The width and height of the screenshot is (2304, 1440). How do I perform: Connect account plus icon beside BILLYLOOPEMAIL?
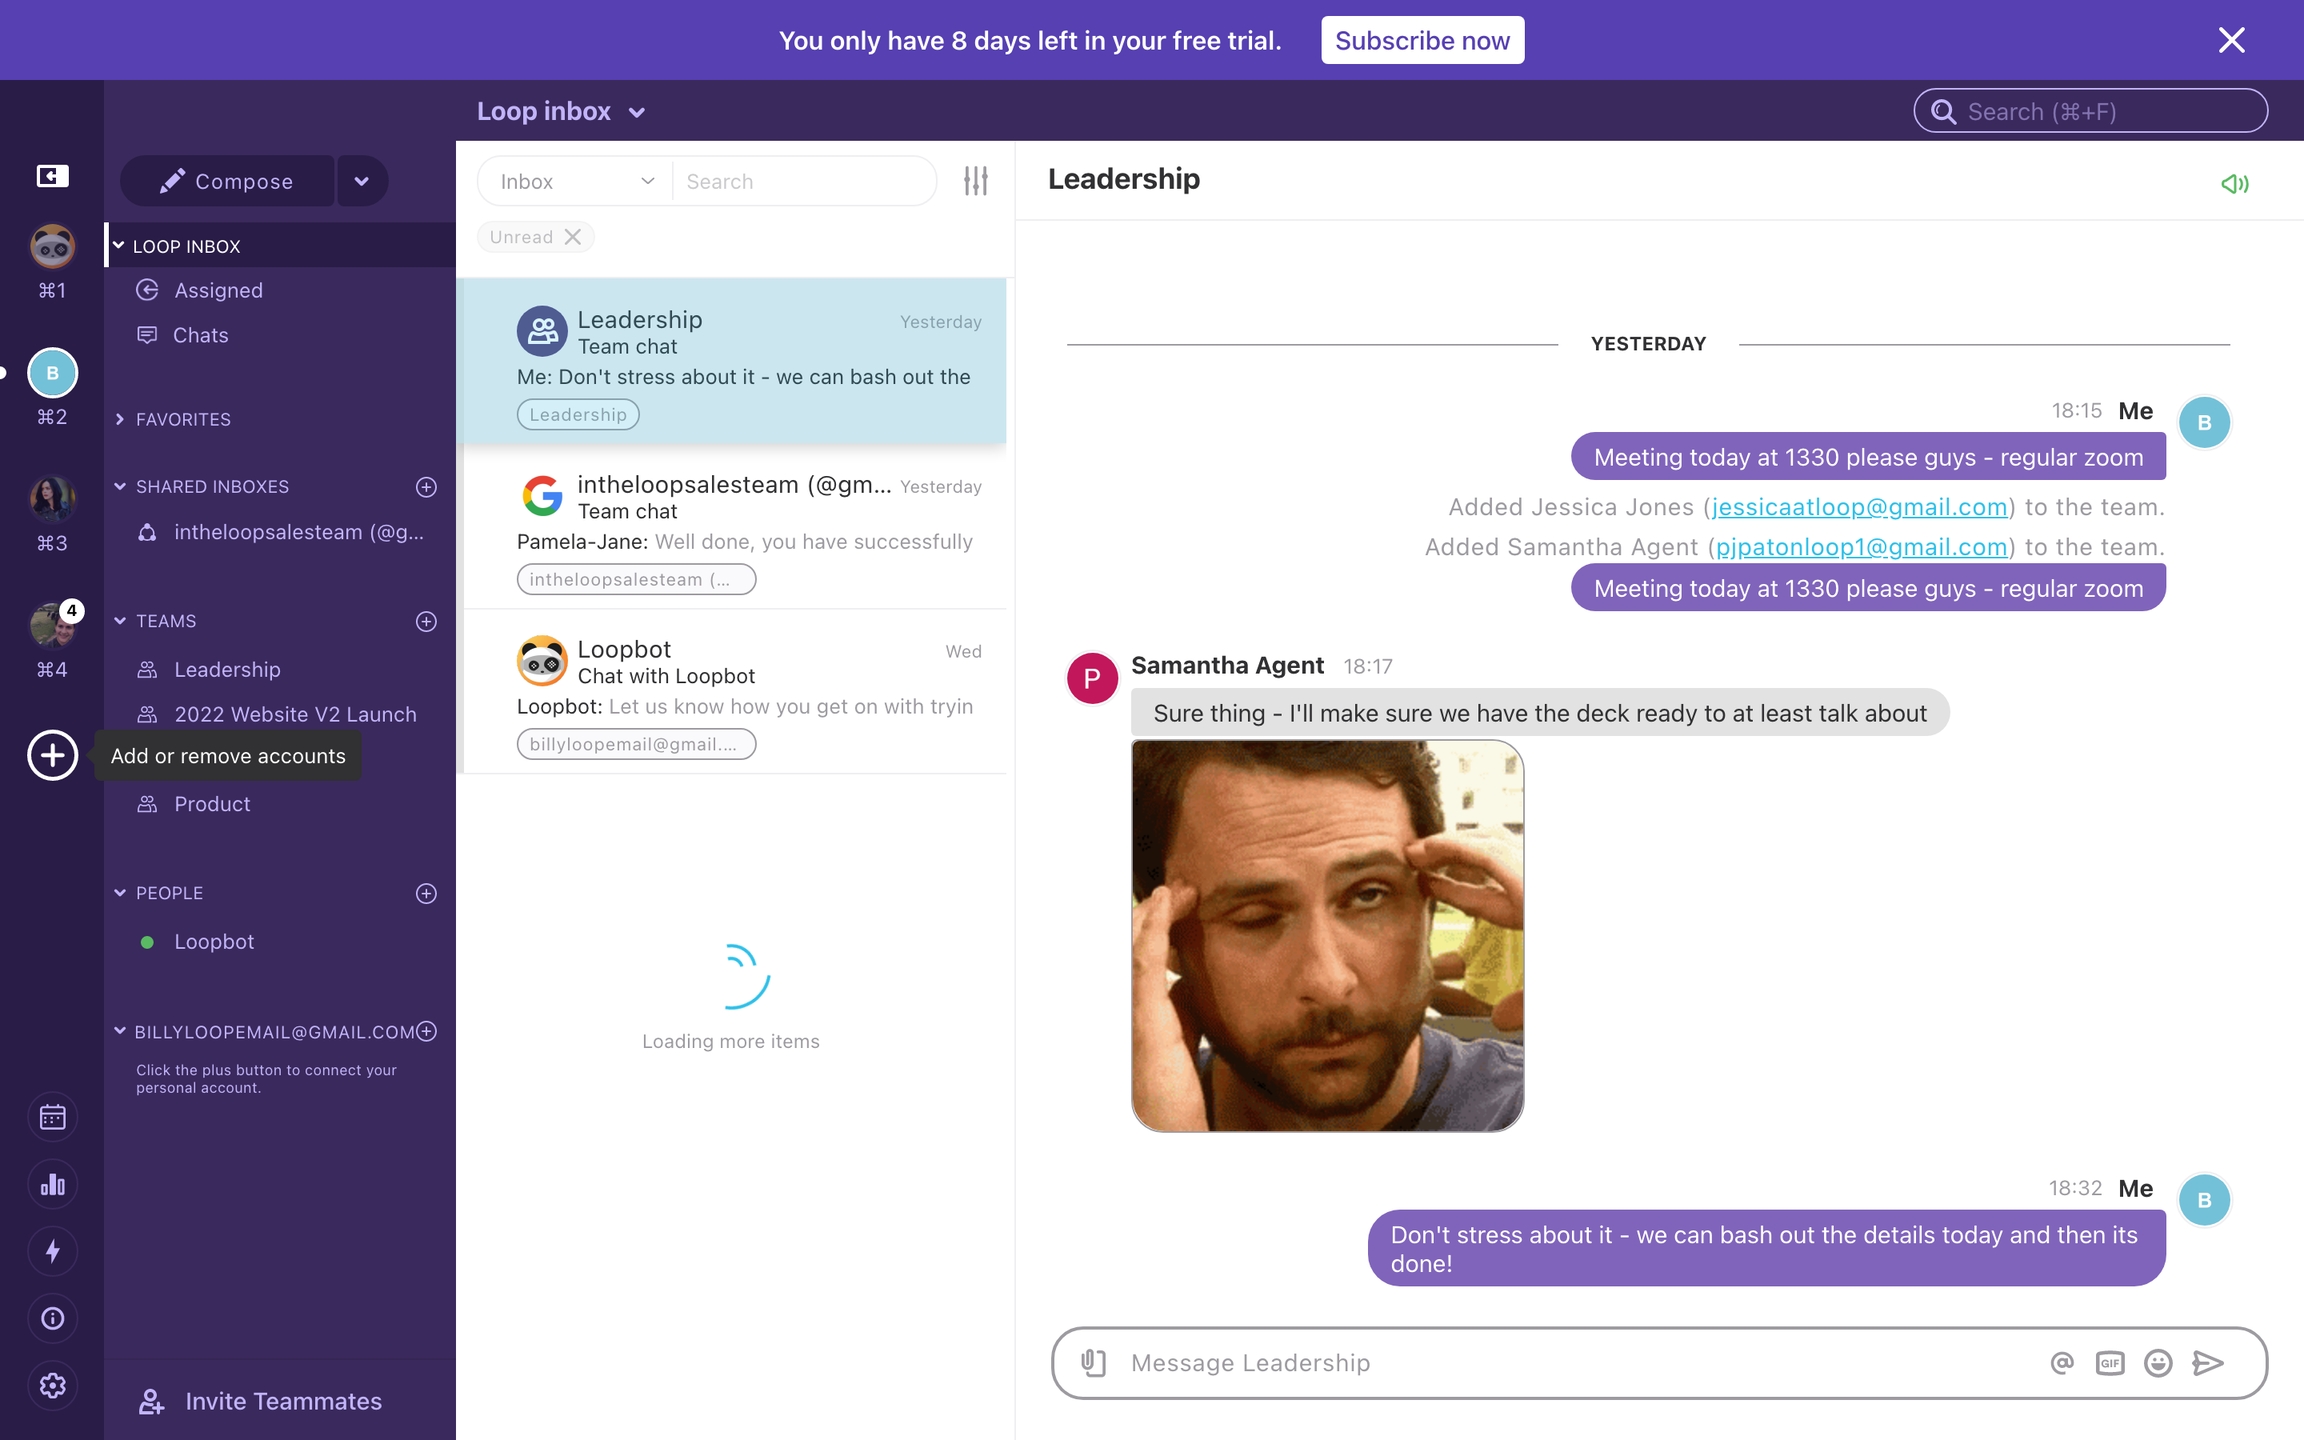click(x=426, y=1031)
